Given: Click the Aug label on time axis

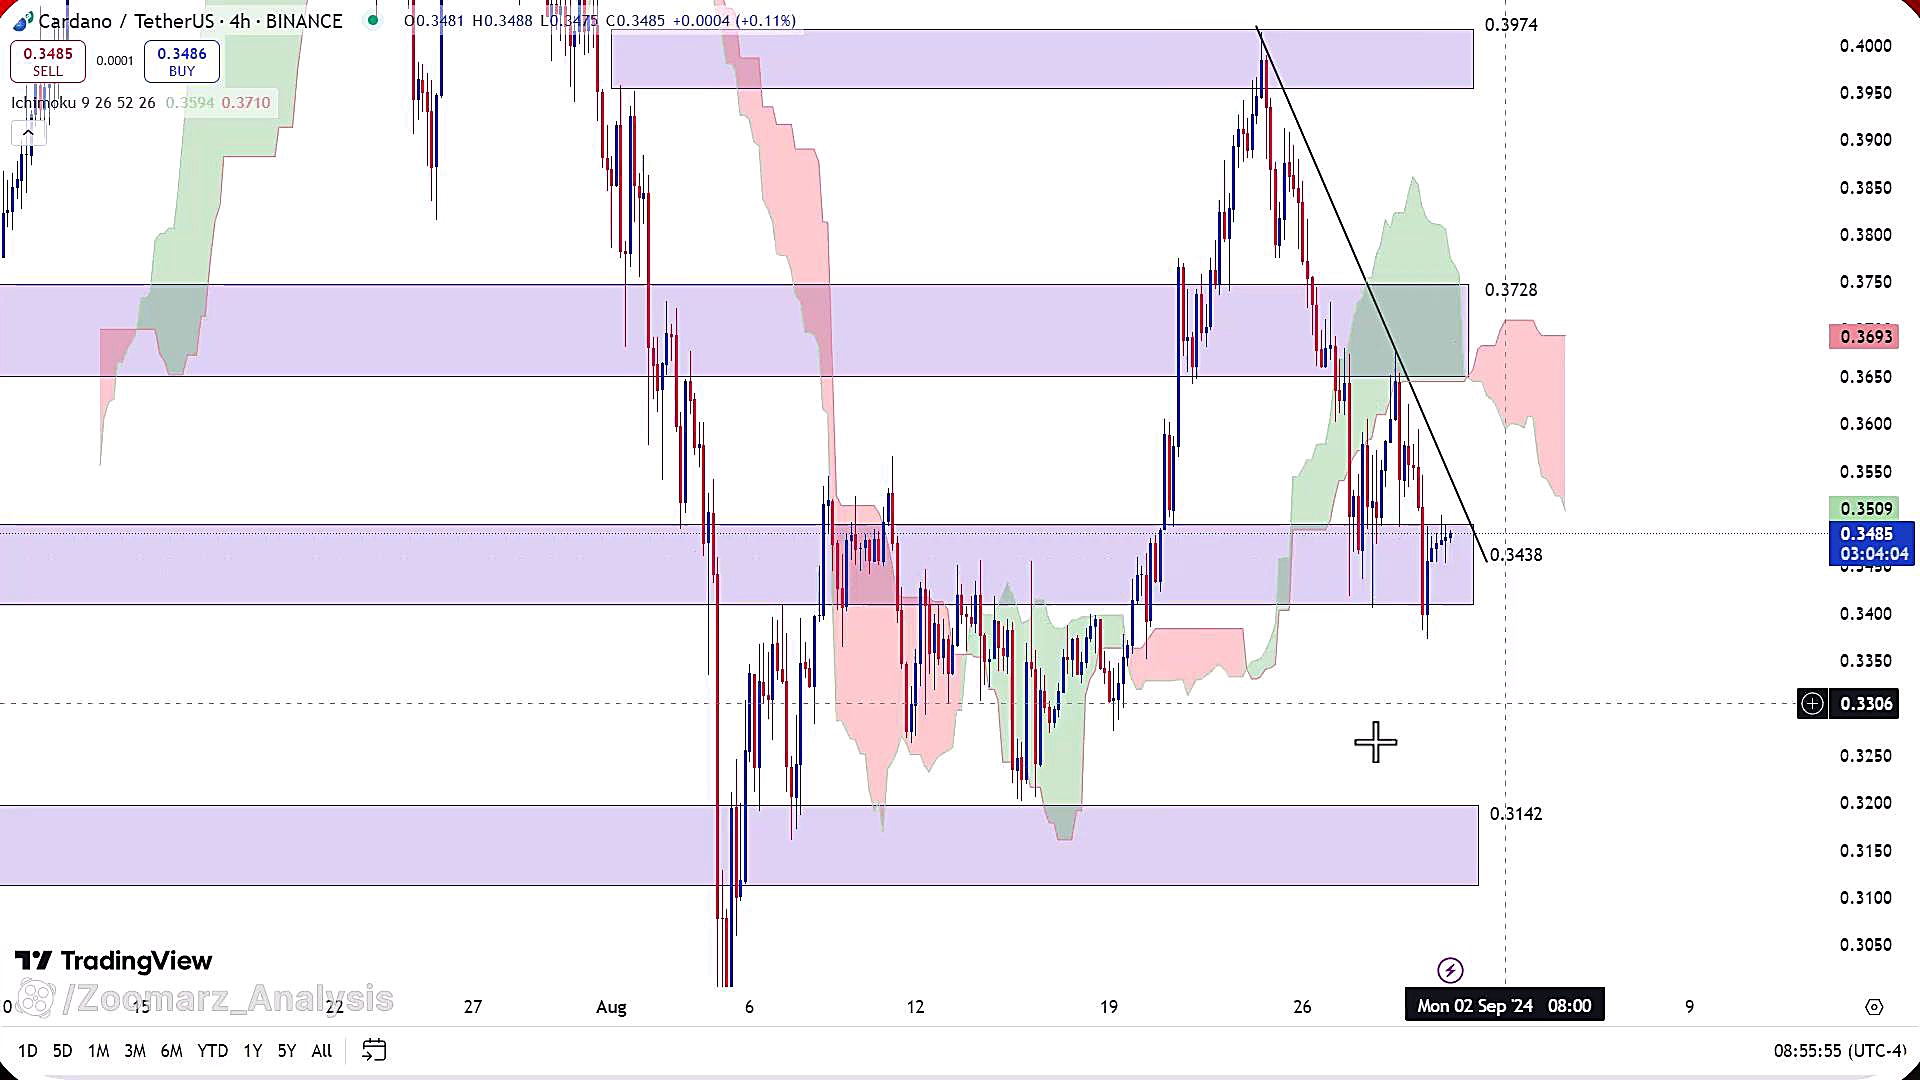Looking at the screenshot, I should coord(611,1007).
